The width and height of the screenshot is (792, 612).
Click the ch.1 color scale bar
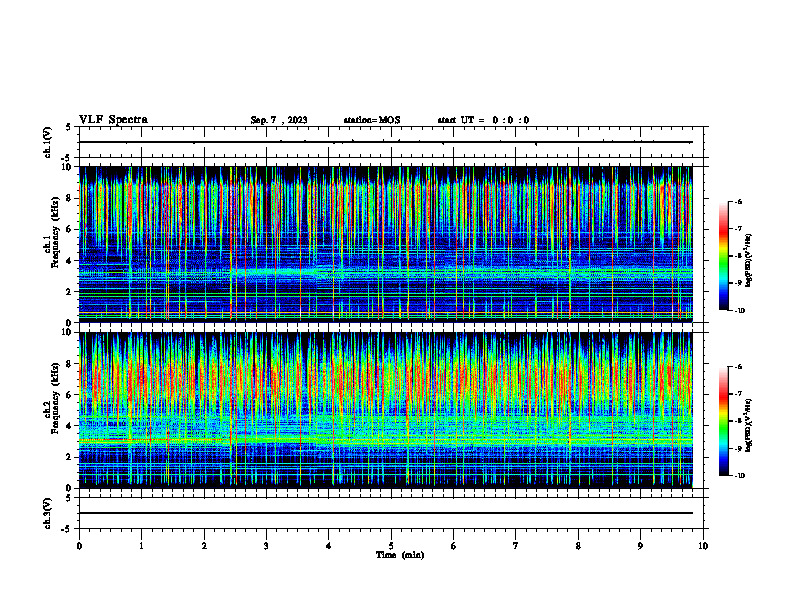click(723, 256)
